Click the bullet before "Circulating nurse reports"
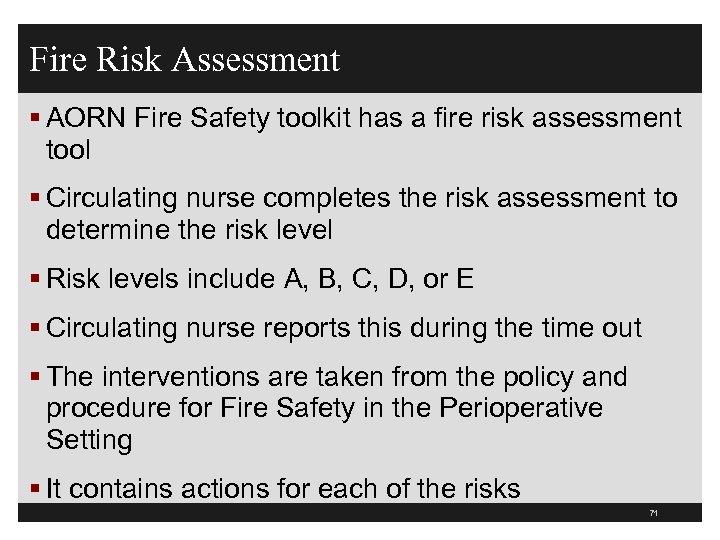Screen dimensions: 720x540 tap(36, 328)
